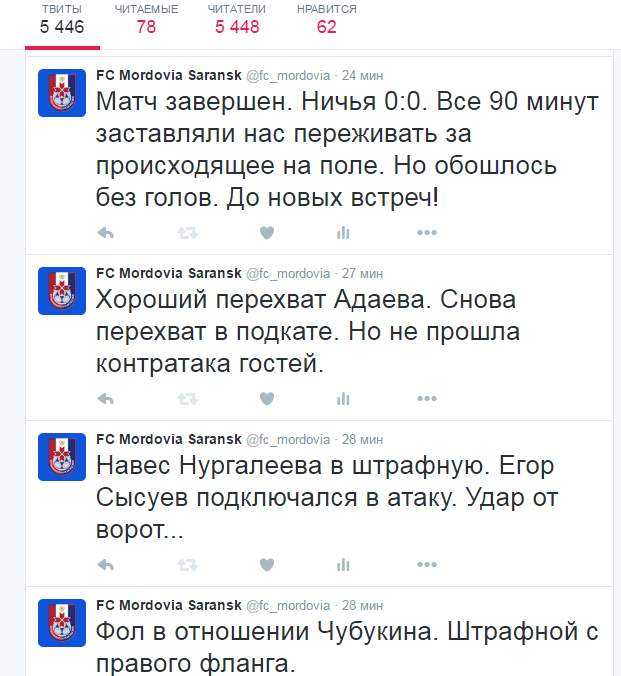The width and height of the screenshot is (621, 676).
Task: Like the 'Матч завершен' tweet
Action: pos(267,233)
